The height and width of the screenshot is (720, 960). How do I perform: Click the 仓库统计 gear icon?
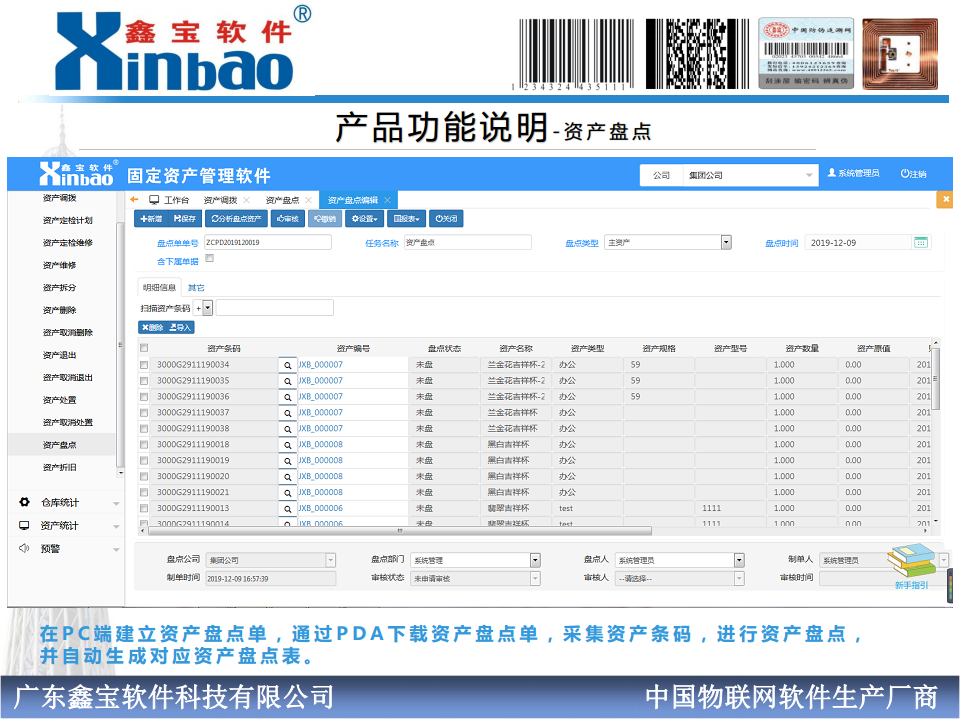[x=24, y=502]
